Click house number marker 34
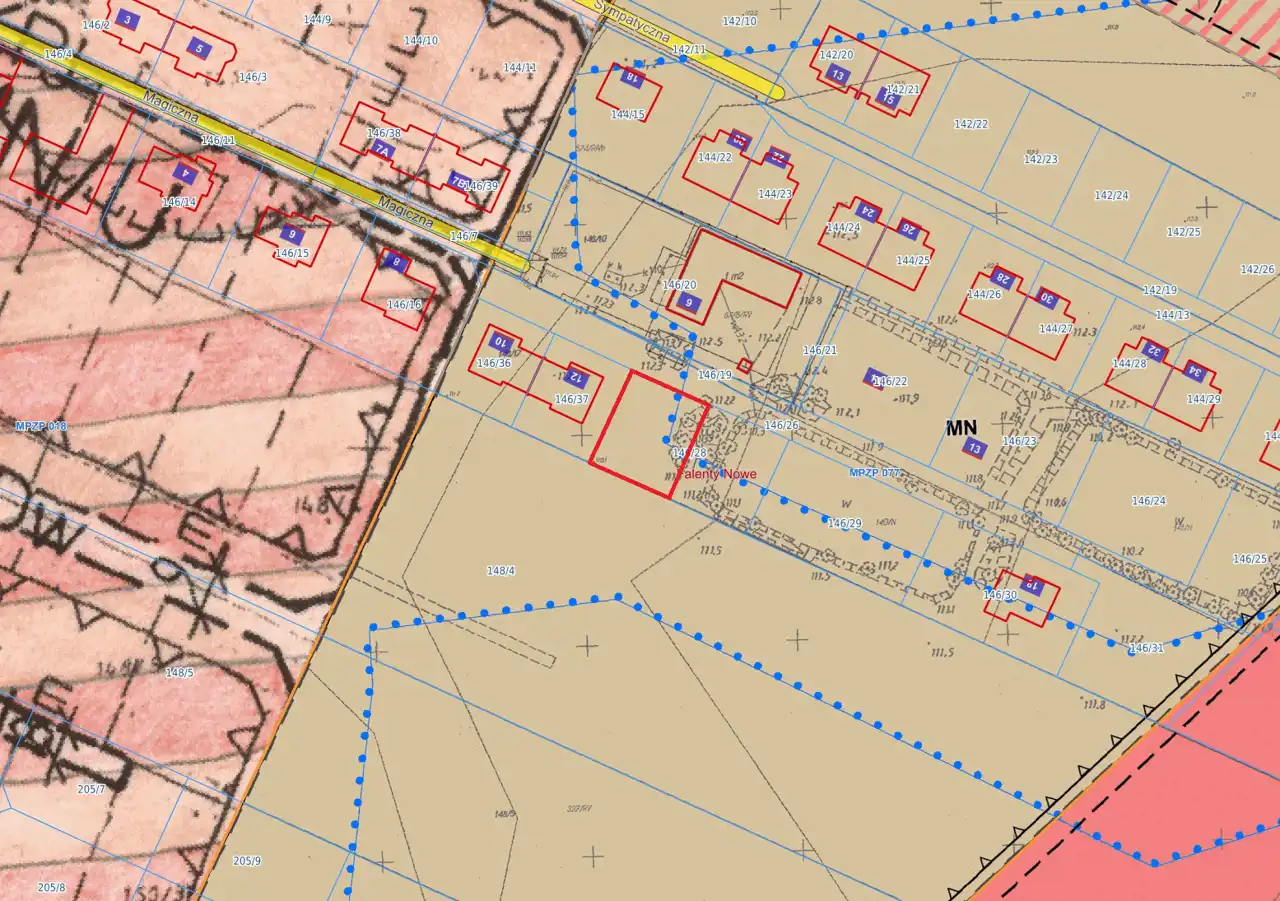Image resolution: width=1280 pixels, height=901 pixels. click(x=1194, y=371)
